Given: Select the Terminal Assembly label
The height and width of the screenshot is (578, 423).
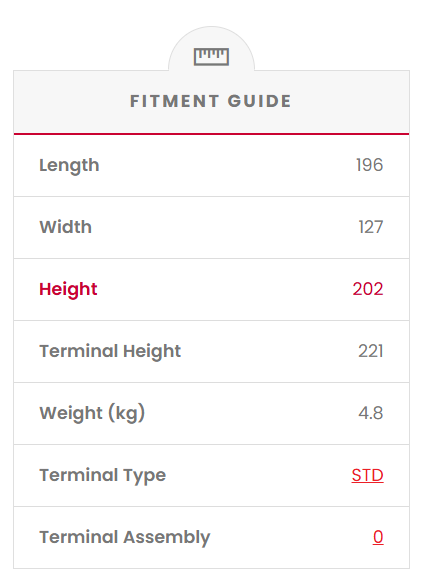Looking at the screenshot, I should 125,537.
